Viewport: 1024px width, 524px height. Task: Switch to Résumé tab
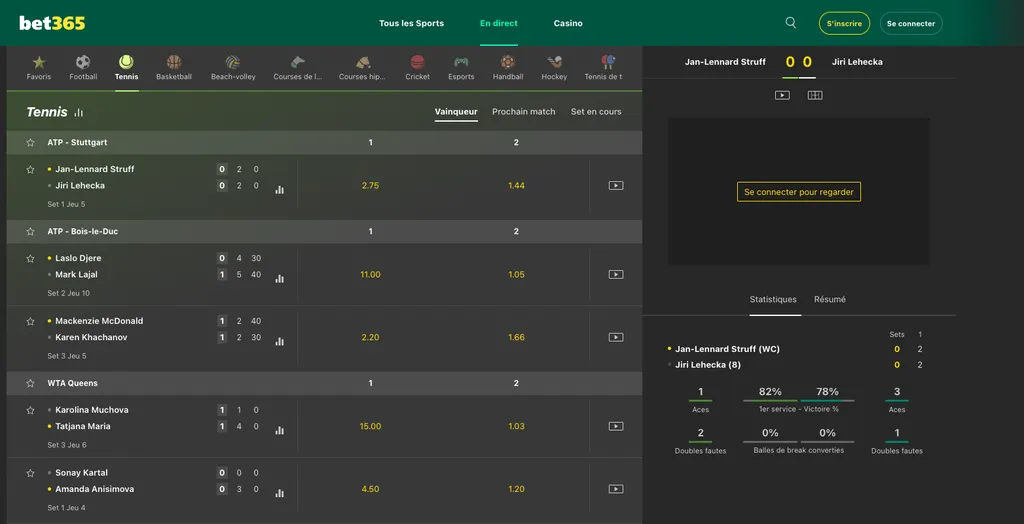[x=830, y=299]
